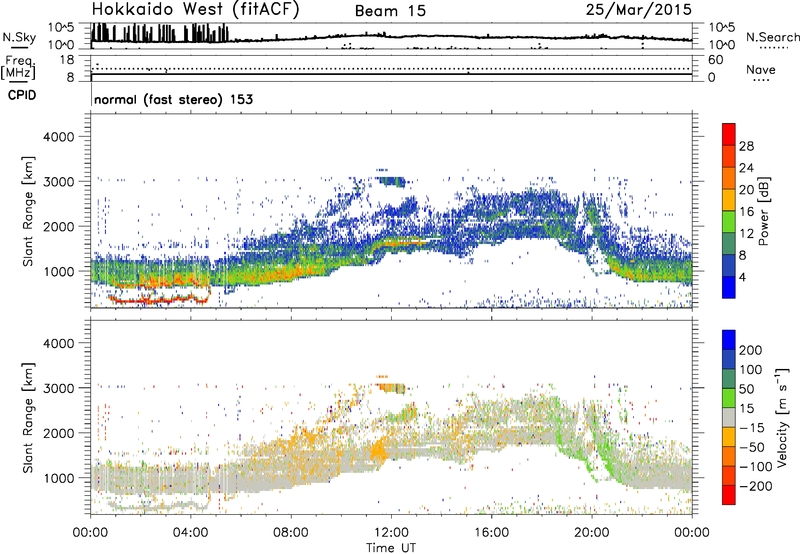This screenshot has width=800, height=554.
Task: Click the "4000" tick of the power panel
Action: pyautogui.click(x=59, y=137)
